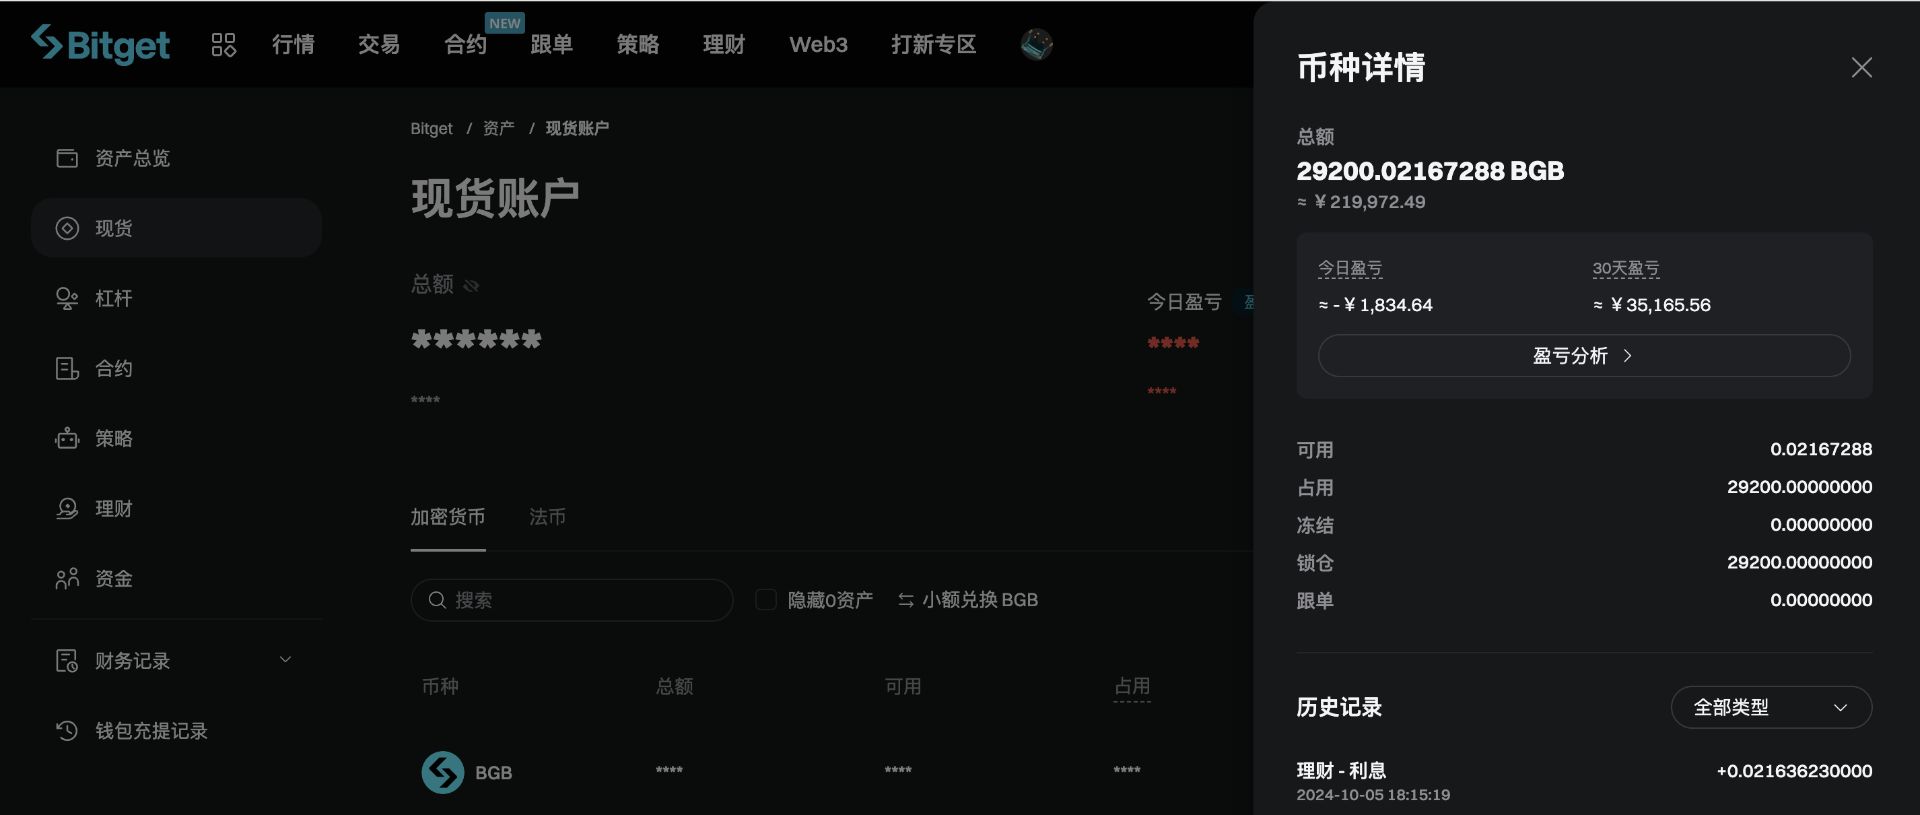Open 打新专区 in top navigation
The width and height of the screenshot is (1920, 815).
(933, 44)
